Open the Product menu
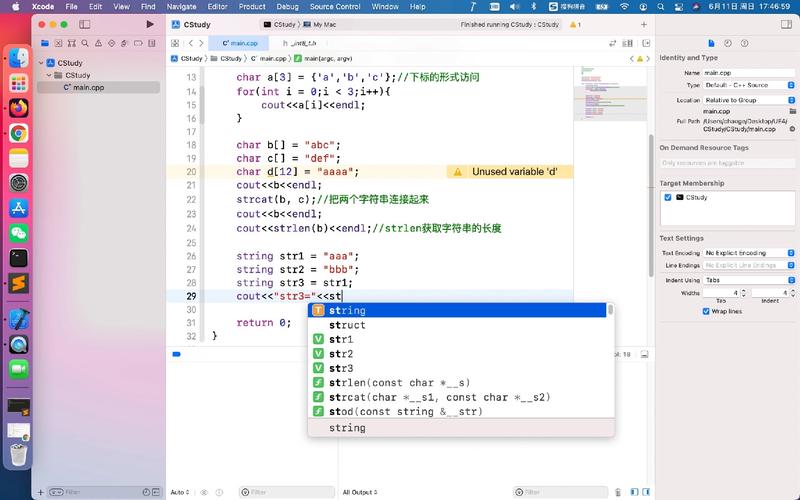 click(252, 6)
